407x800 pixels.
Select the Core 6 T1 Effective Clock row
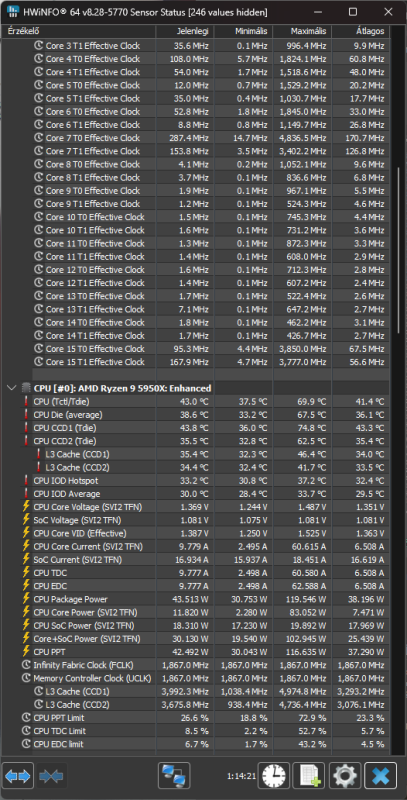[211, 124]
